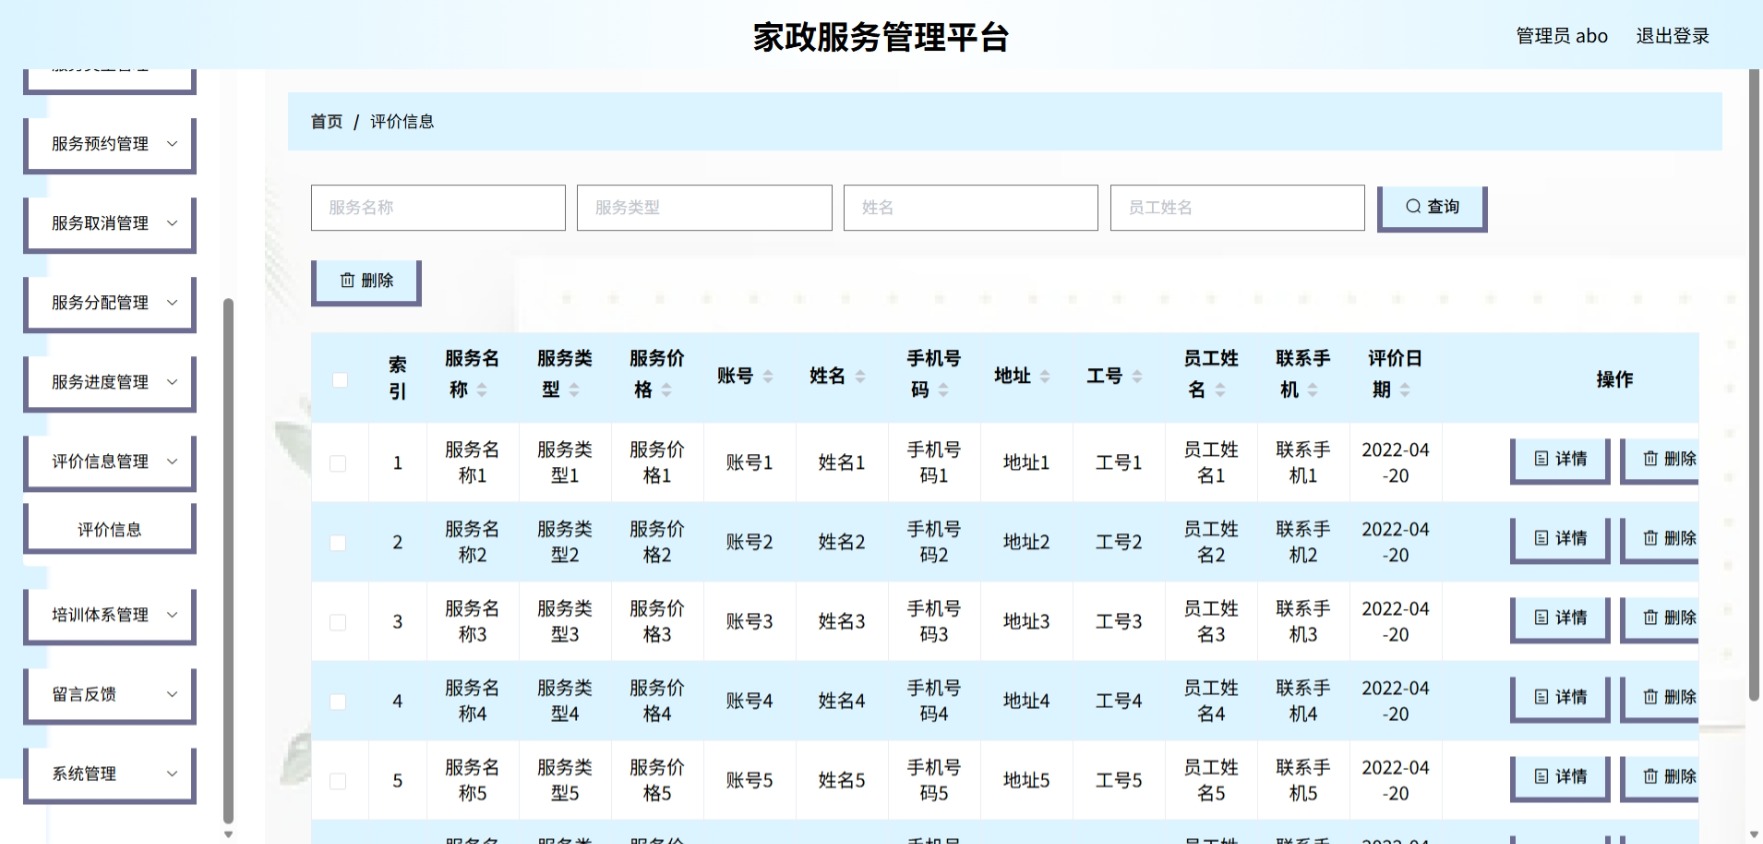1763x844 pixels.
Task: Tick the checkbox for row 4
Action: click(x=338, y=702)
